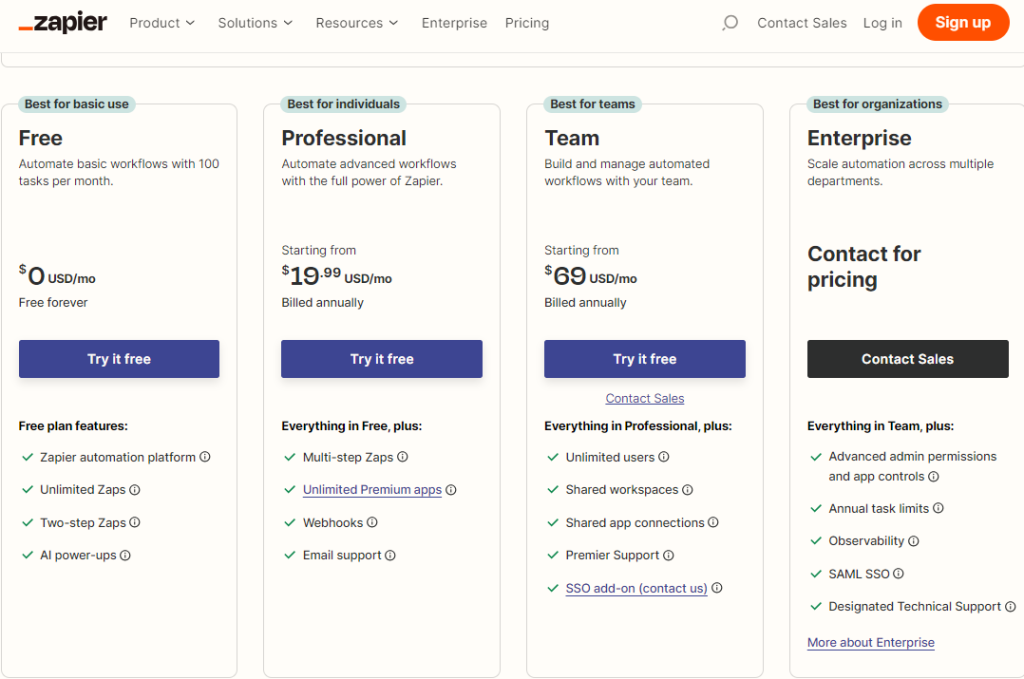Click info icon next to SAML SSO

click(x=898, y=574)
